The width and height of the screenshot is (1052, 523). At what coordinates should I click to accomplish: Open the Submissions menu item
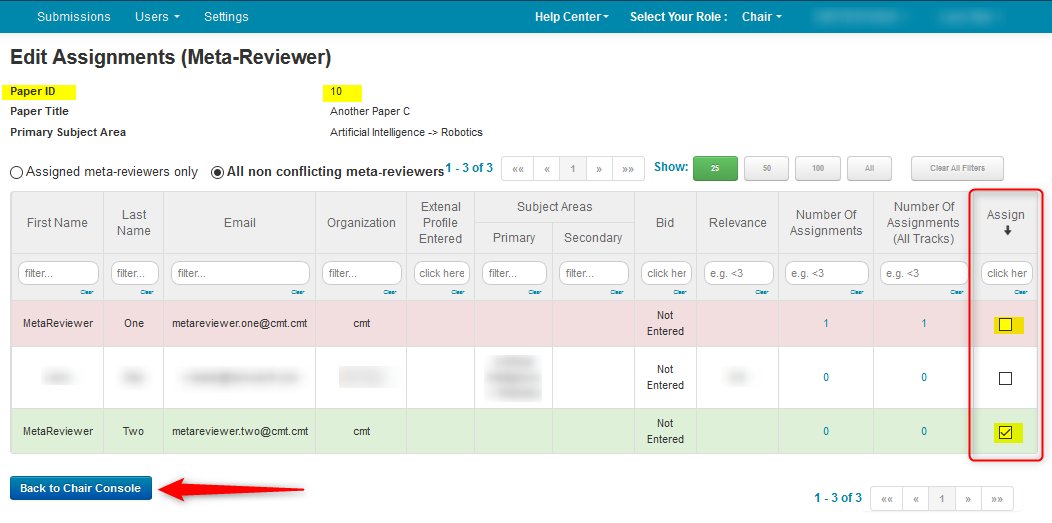[74, 17]
